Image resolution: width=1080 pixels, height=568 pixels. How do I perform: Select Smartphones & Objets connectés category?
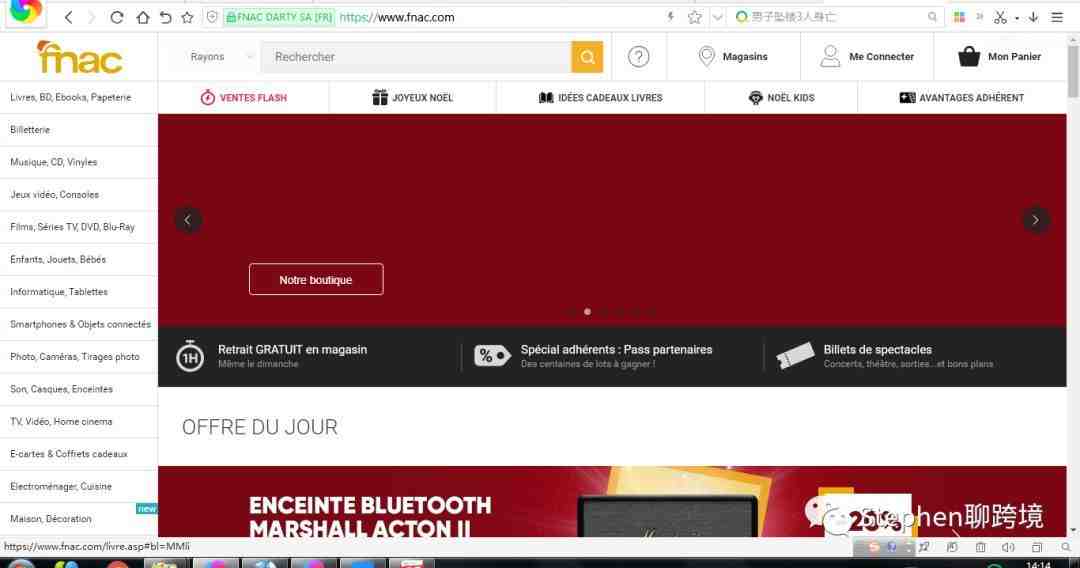click(x=79, y=324)
